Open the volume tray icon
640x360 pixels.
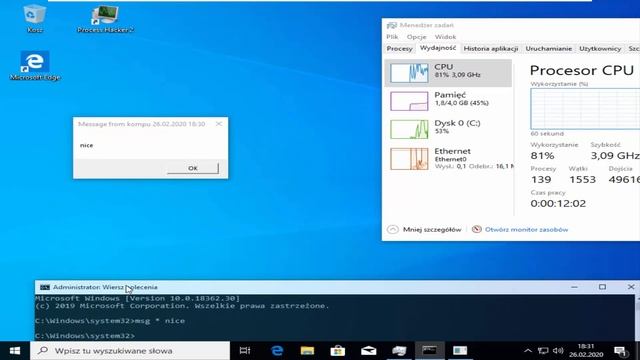click(558, 351)
